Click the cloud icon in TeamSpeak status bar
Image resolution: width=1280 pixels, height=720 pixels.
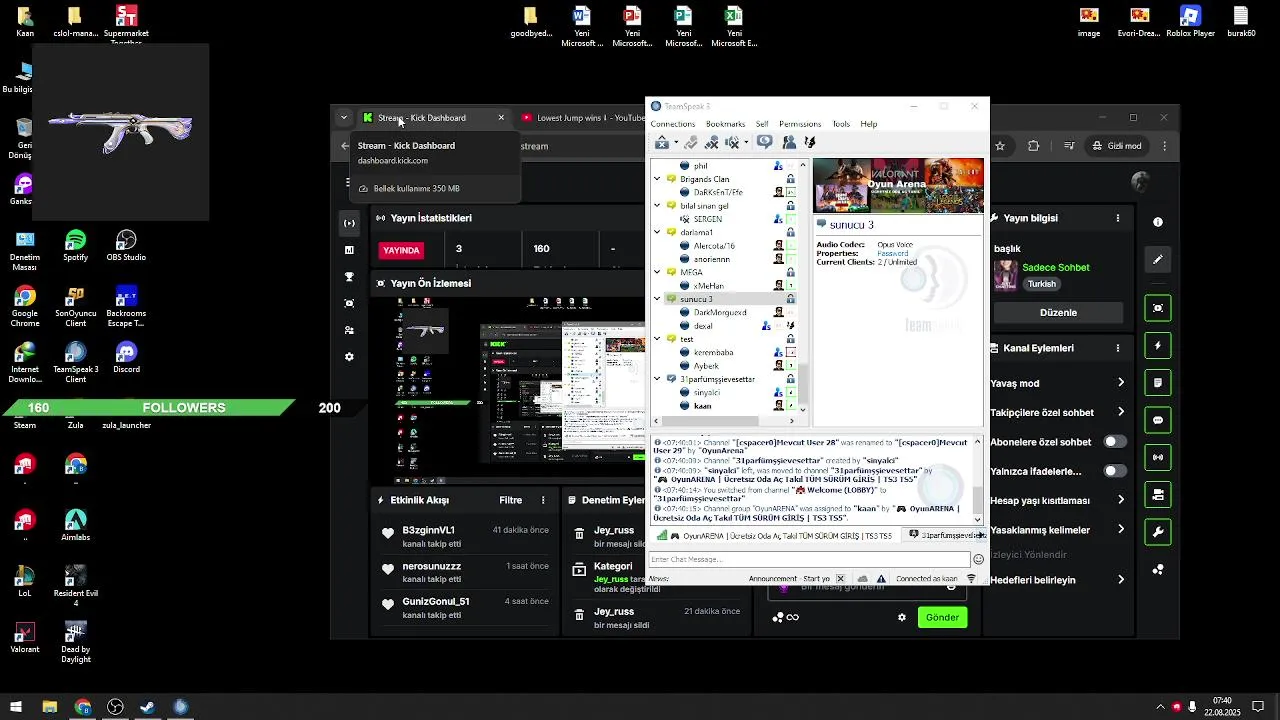(x=862, y=579)
